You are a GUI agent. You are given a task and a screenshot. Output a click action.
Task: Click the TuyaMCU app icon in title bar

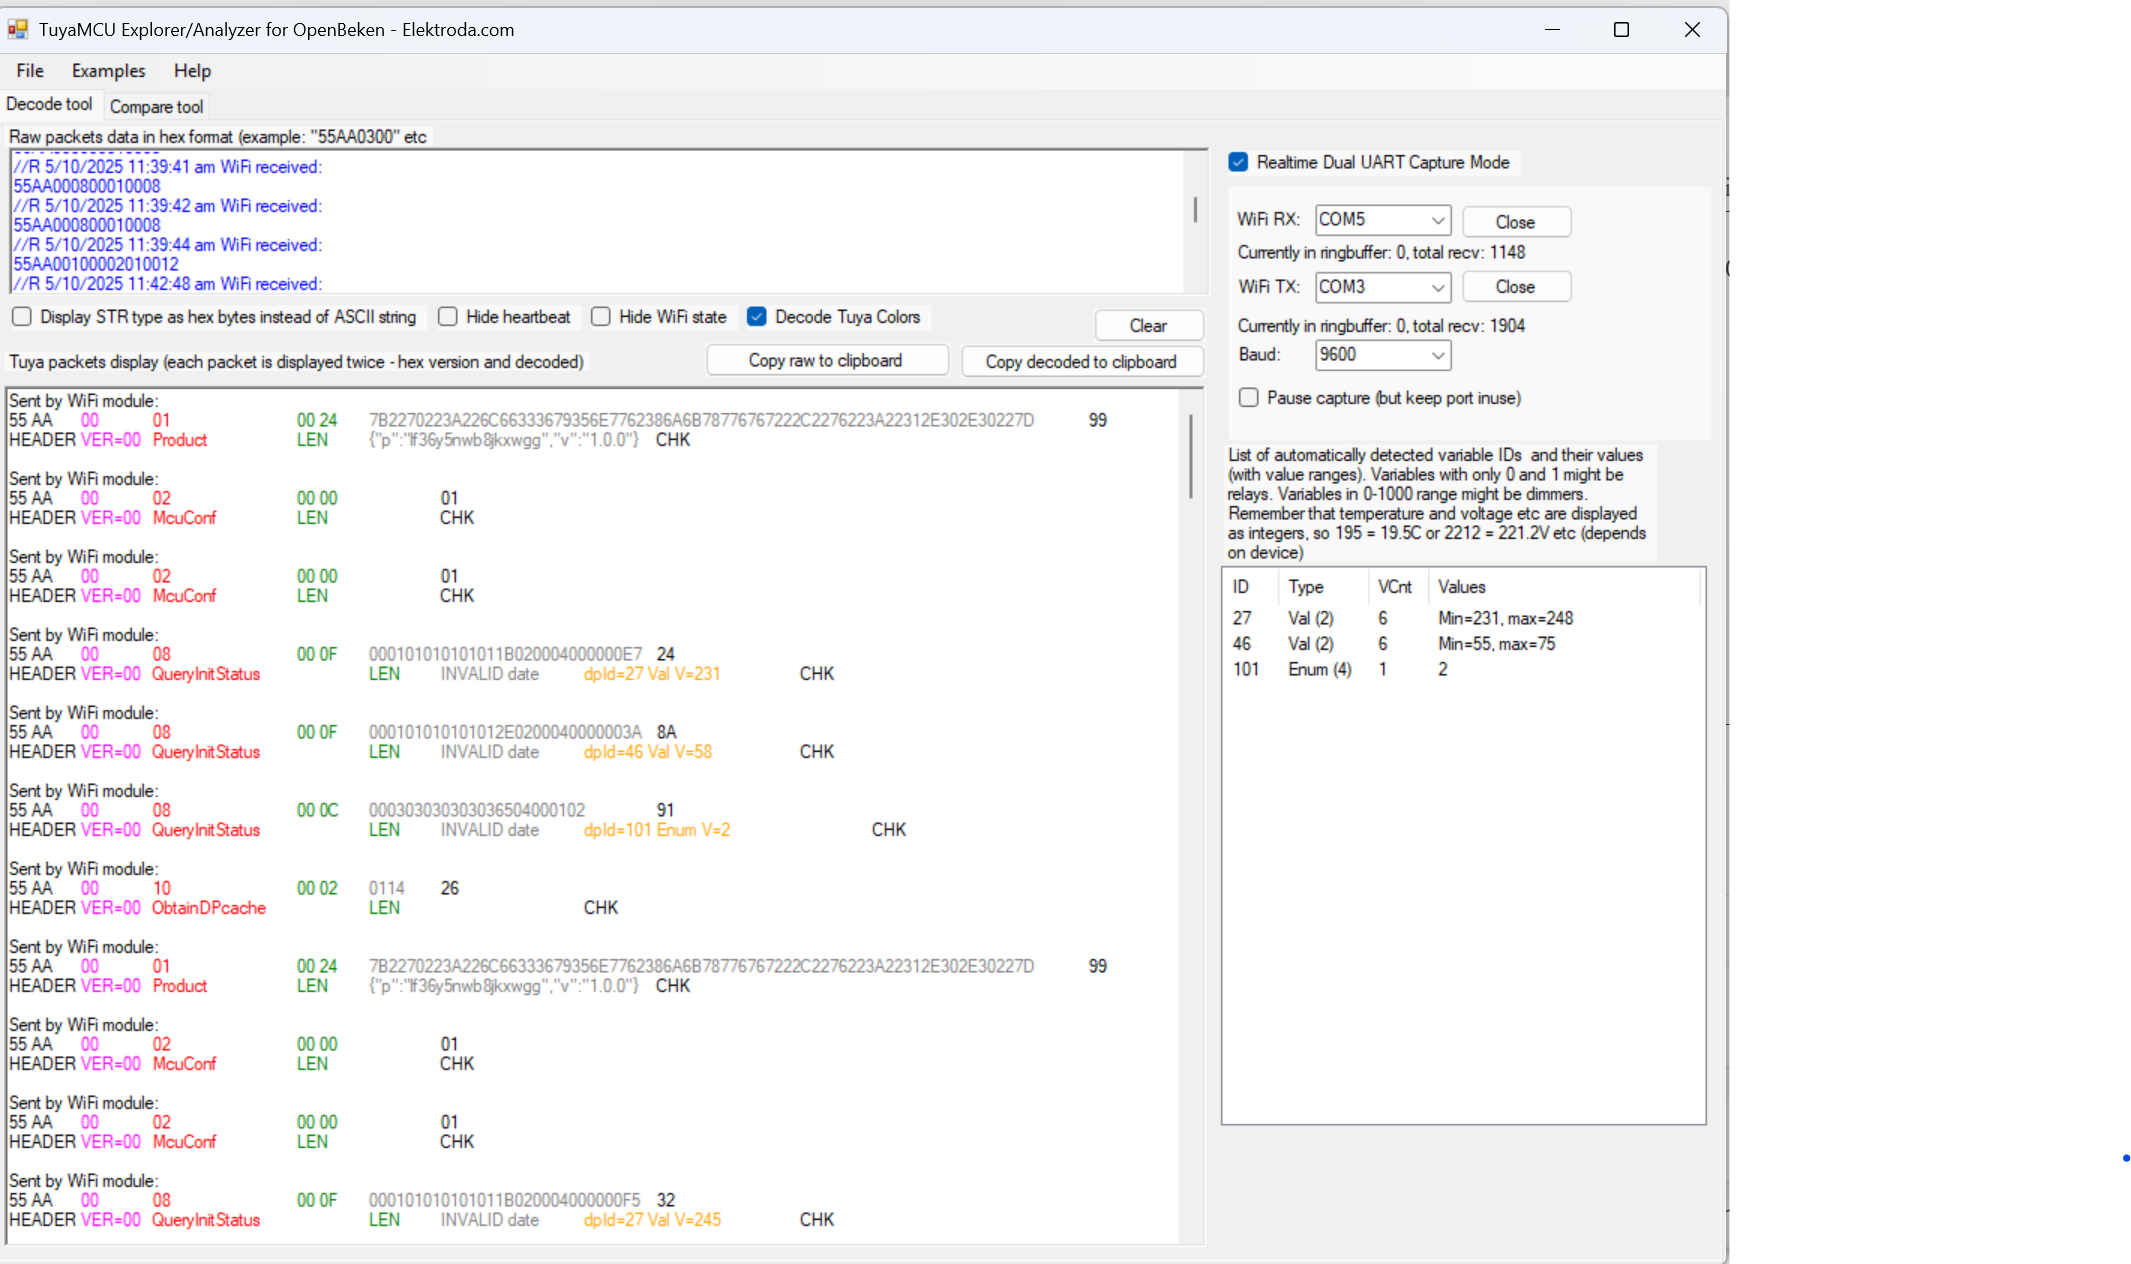(18, 29)
